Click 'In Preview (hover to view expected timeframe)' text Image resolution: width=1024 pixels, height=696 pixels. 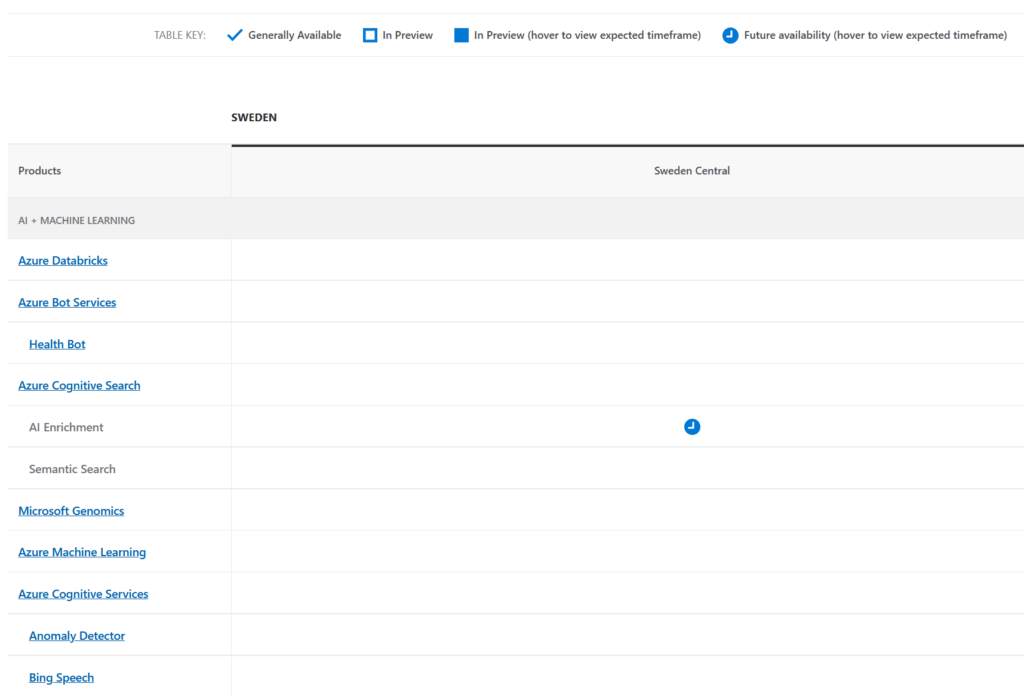click(587, 35)
